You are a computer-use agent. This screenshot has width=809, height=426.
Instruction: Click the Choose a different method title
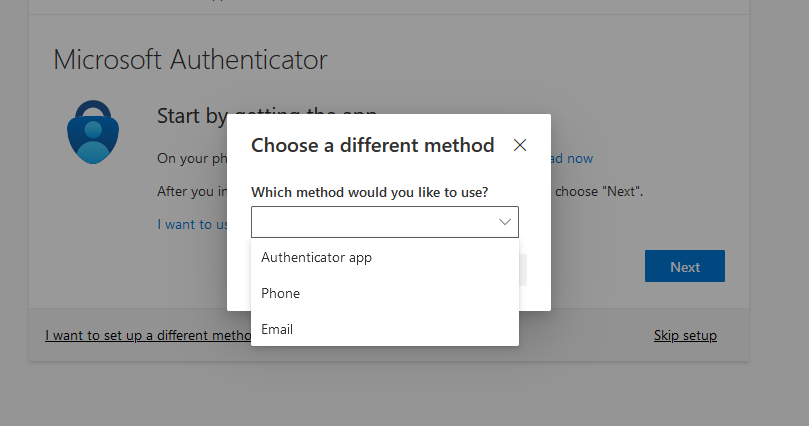[373, 145]
